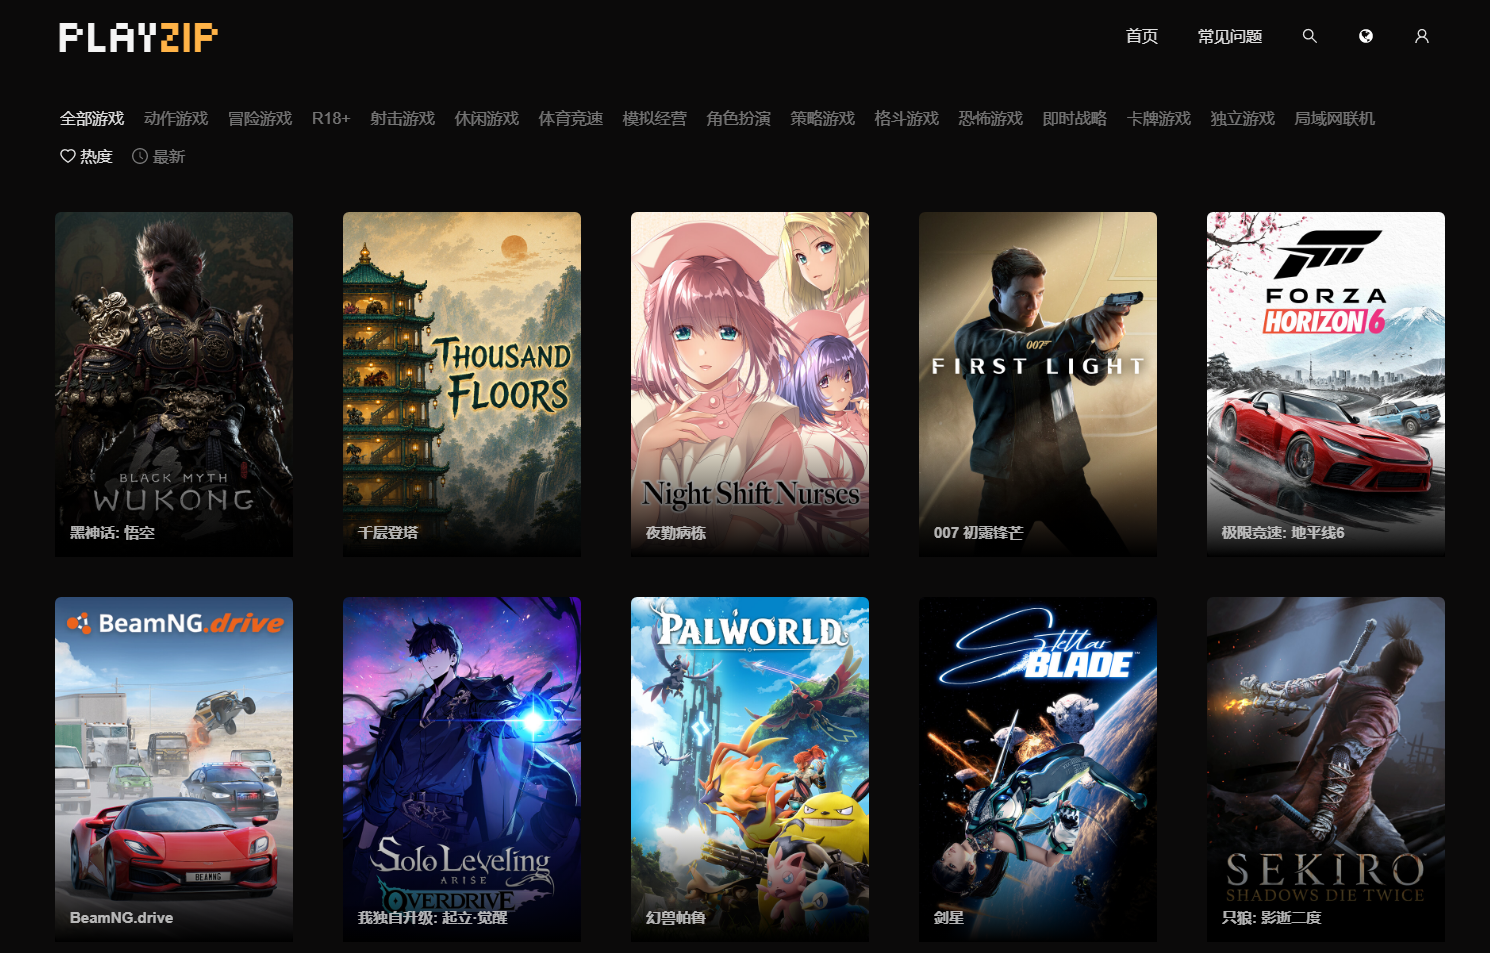Click the 极限竞速: 地平线6 title text
The width and height of the screenshot is (1490, 953).
[1283, 533]
